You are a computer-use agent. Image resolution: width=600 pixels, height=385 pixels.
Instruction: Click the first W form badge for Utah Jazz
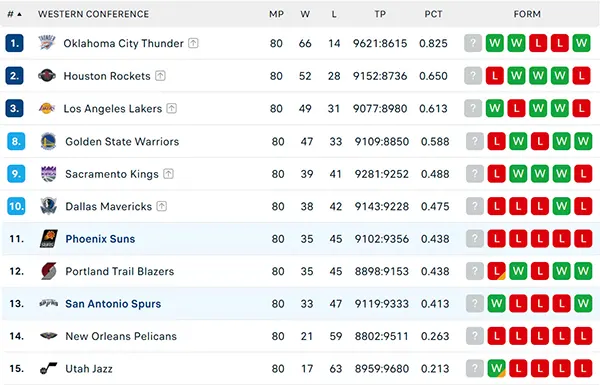[497, 368]
